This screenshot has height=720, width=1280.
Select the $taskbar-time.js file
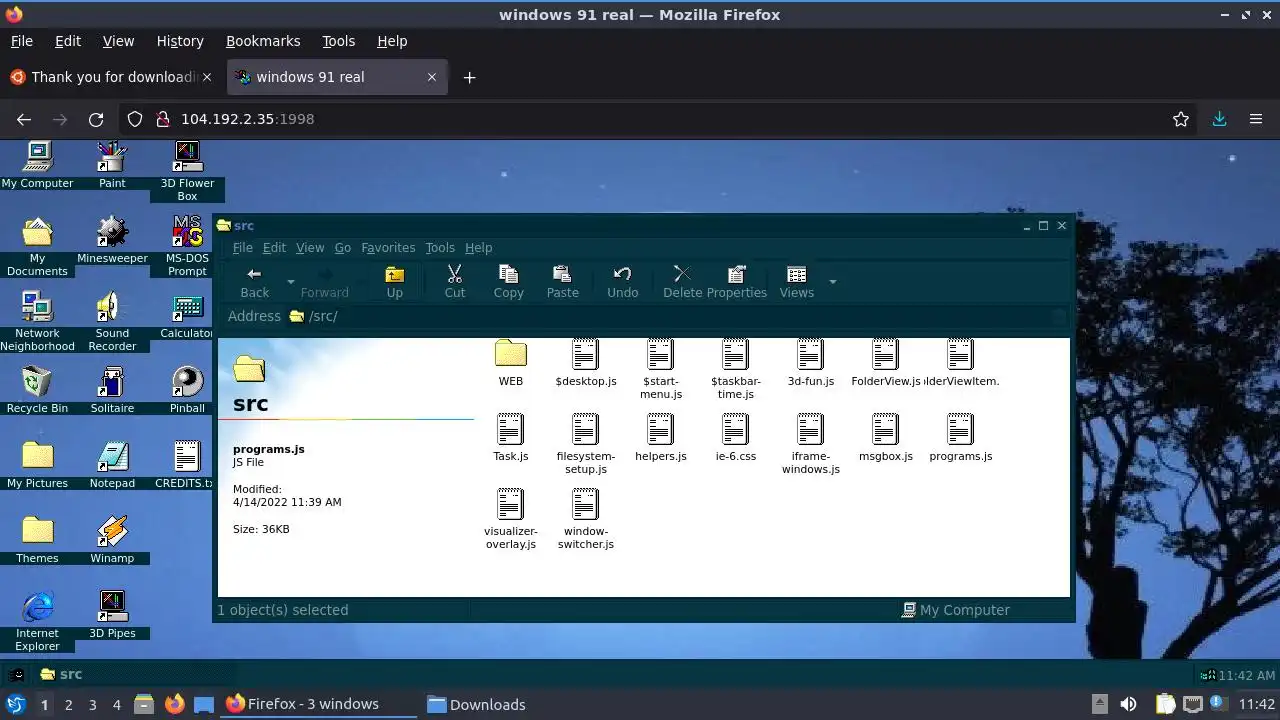coord(736,369)
